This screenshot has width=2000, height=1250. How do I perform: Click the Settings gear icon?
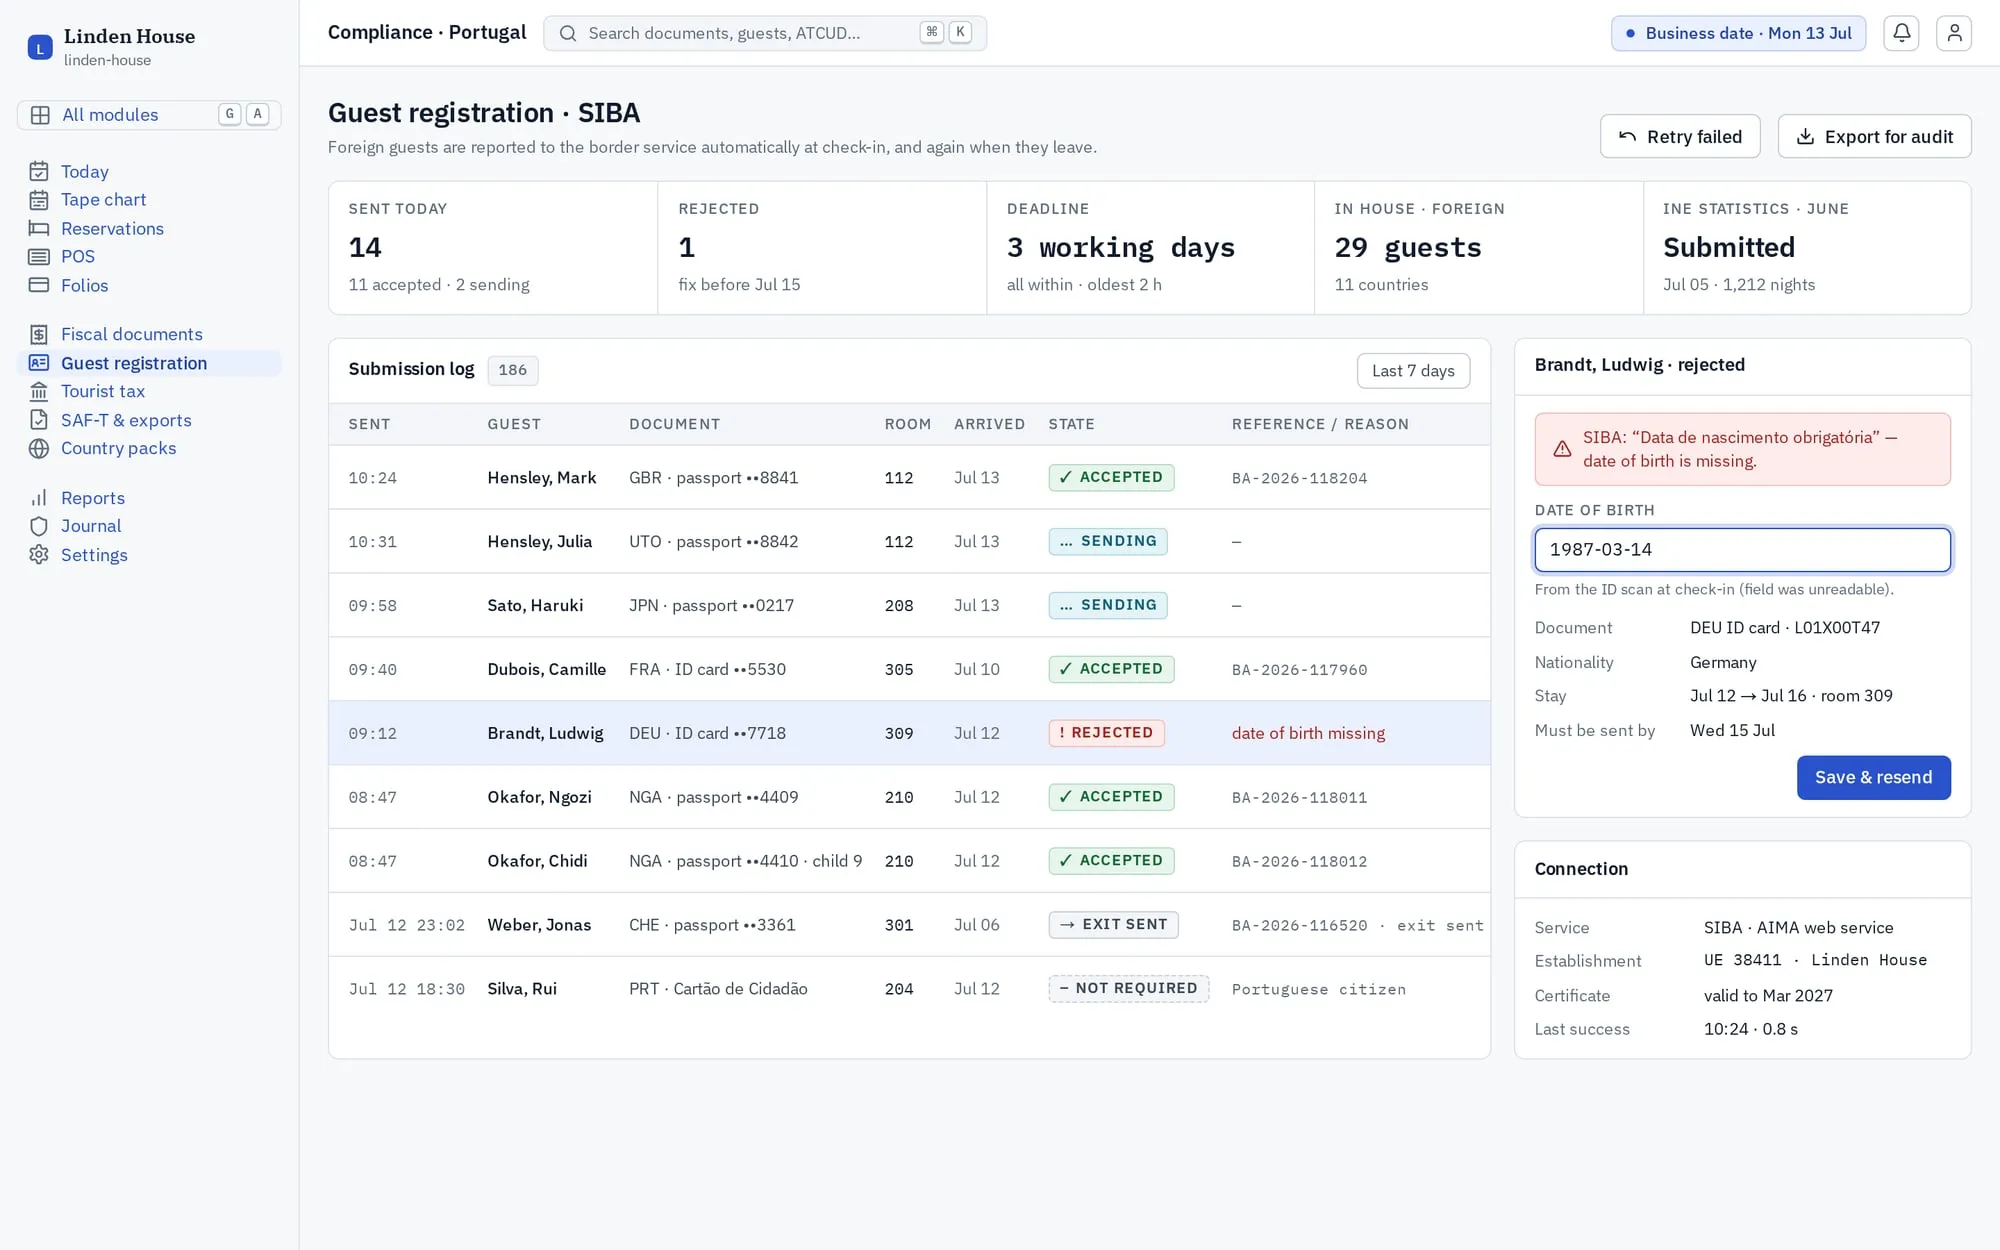[39, 555]
